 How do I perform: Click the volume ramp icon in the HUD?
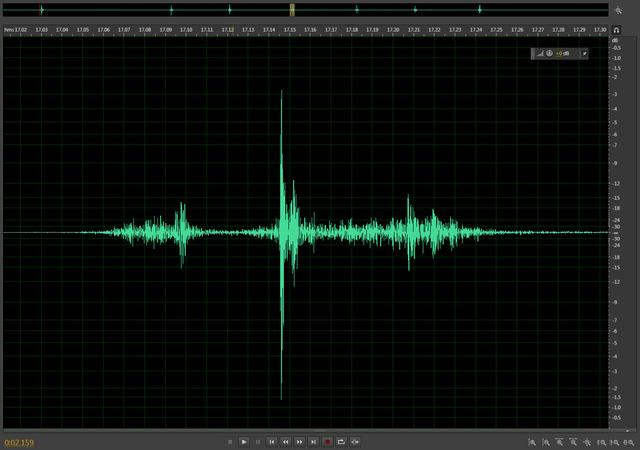pos(540,53)
